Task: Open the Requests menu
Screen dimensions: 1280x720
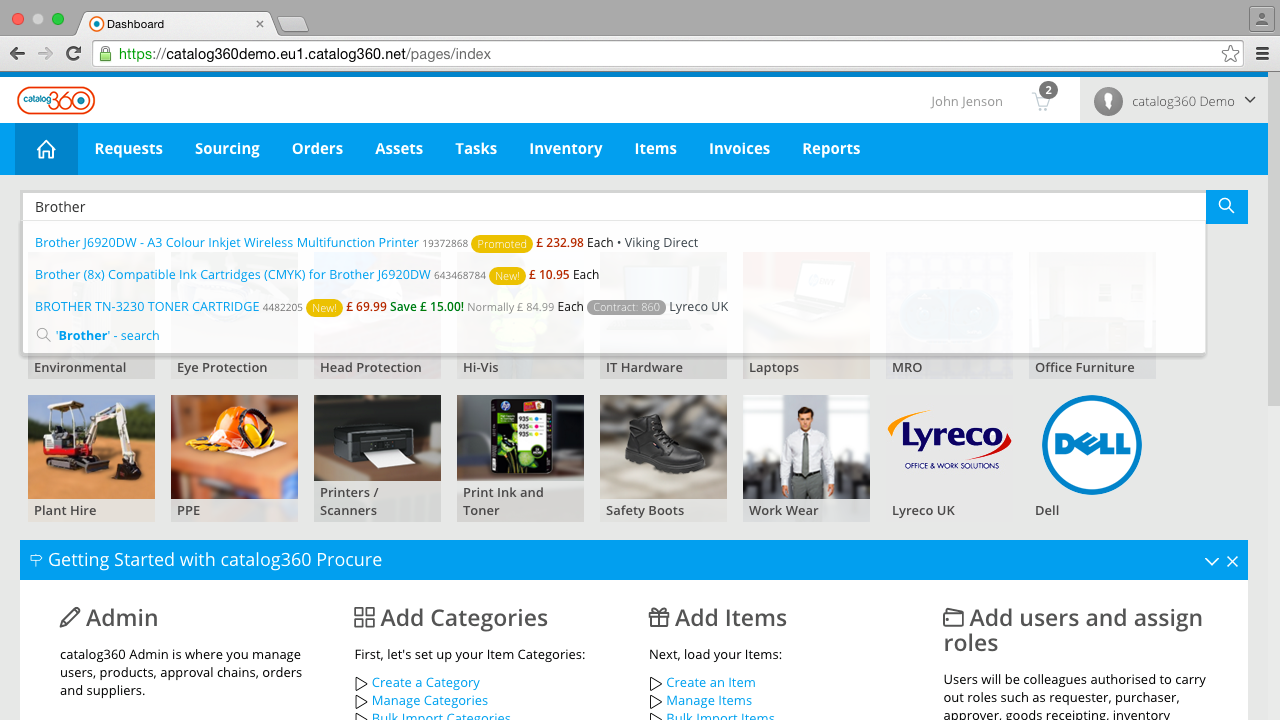Action: coord(129,149)
